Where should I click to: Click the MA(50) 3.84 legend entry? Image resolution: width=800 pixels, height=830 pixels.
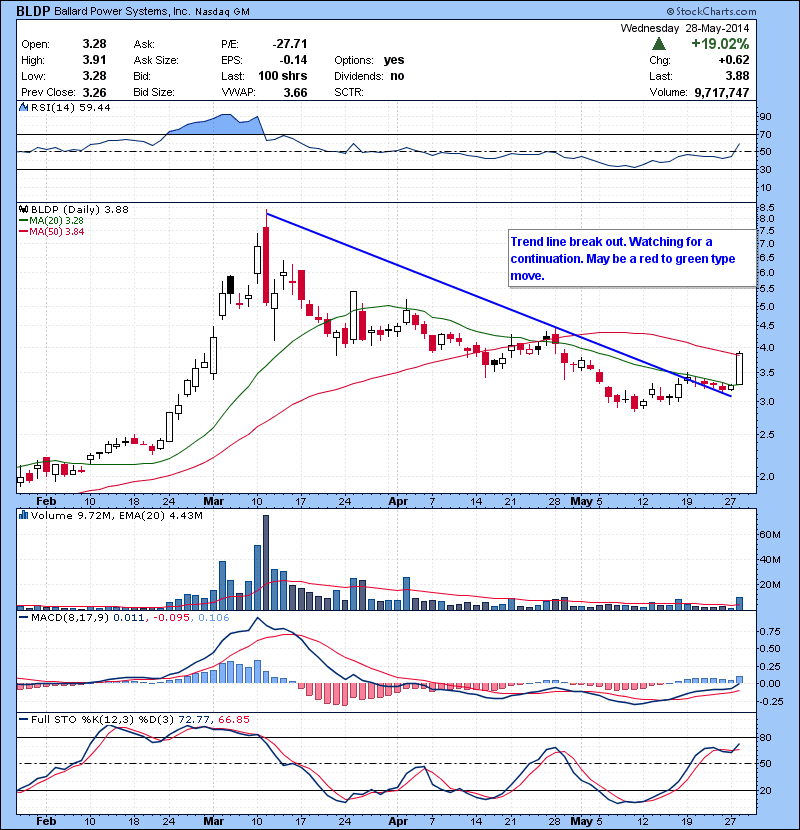(x=56, y=232)
